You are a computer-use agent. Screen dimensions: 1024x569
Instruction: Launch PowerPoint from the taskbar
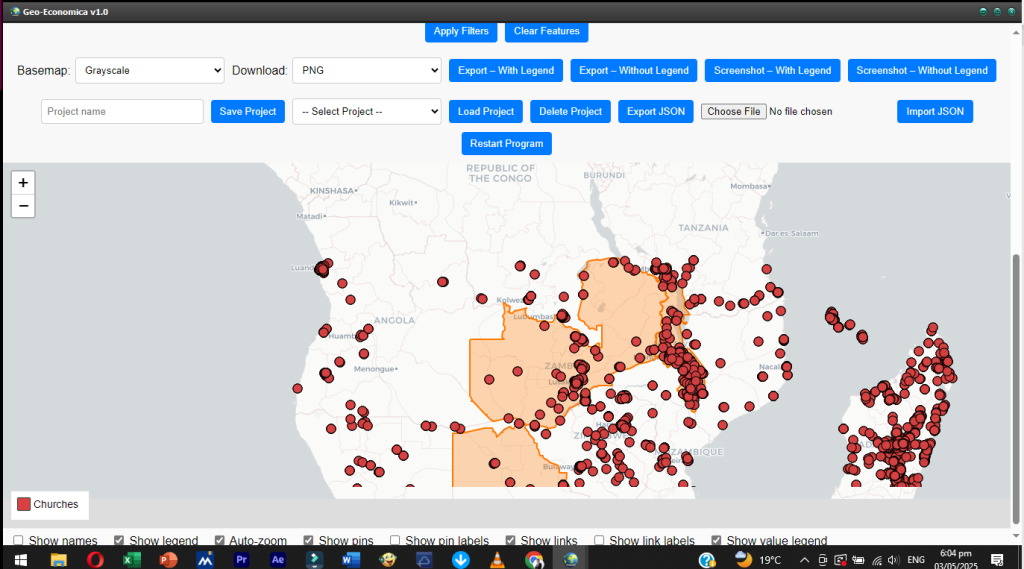168,560
